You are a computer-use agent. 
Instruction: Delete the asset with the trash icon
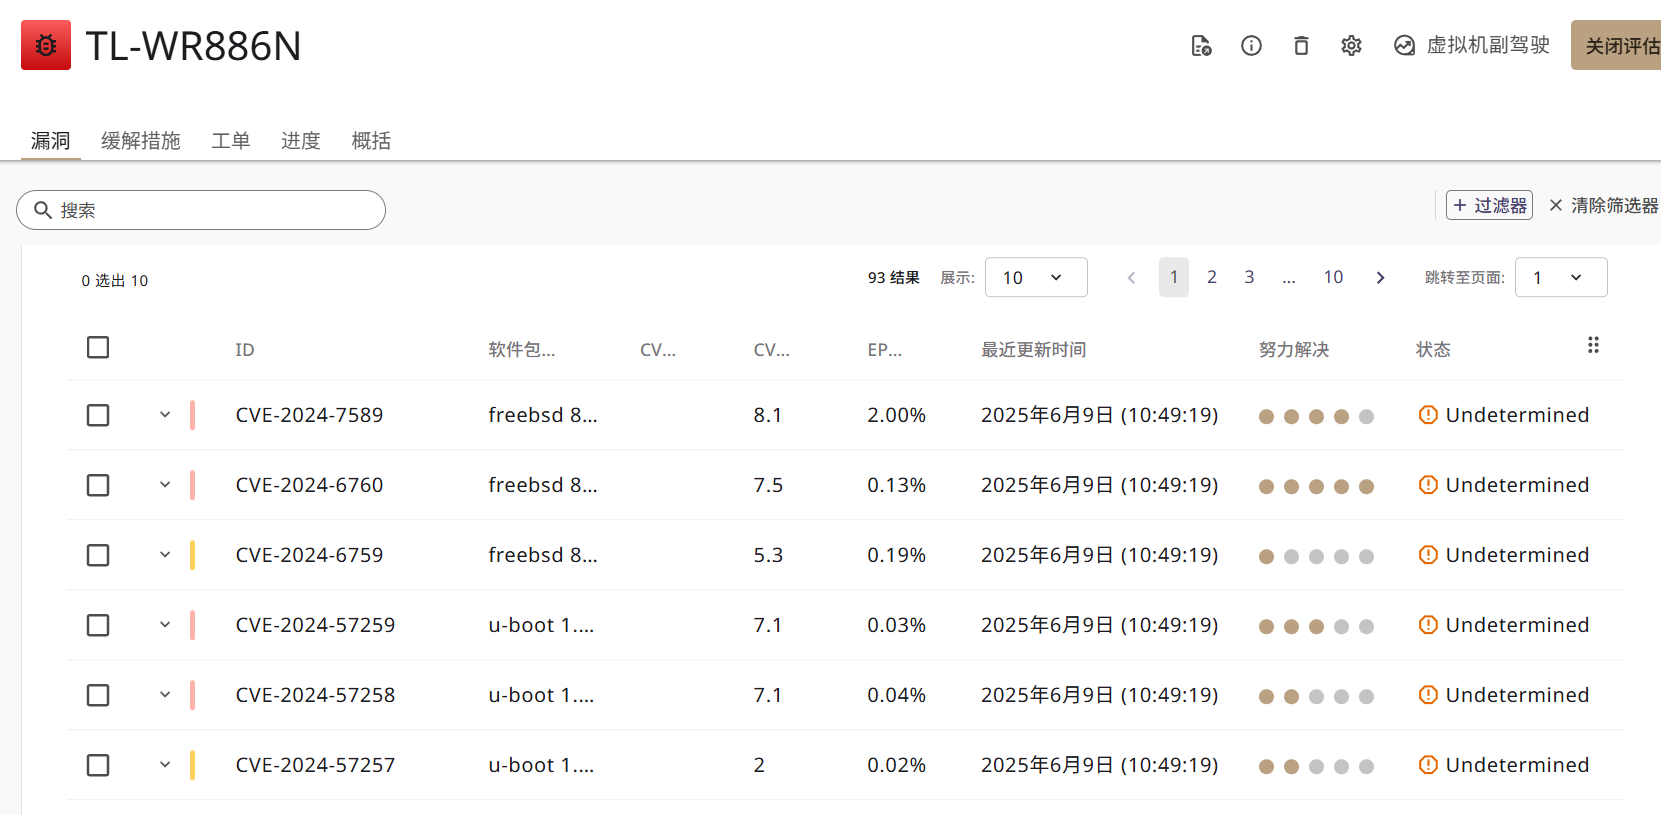[1301, 45]
